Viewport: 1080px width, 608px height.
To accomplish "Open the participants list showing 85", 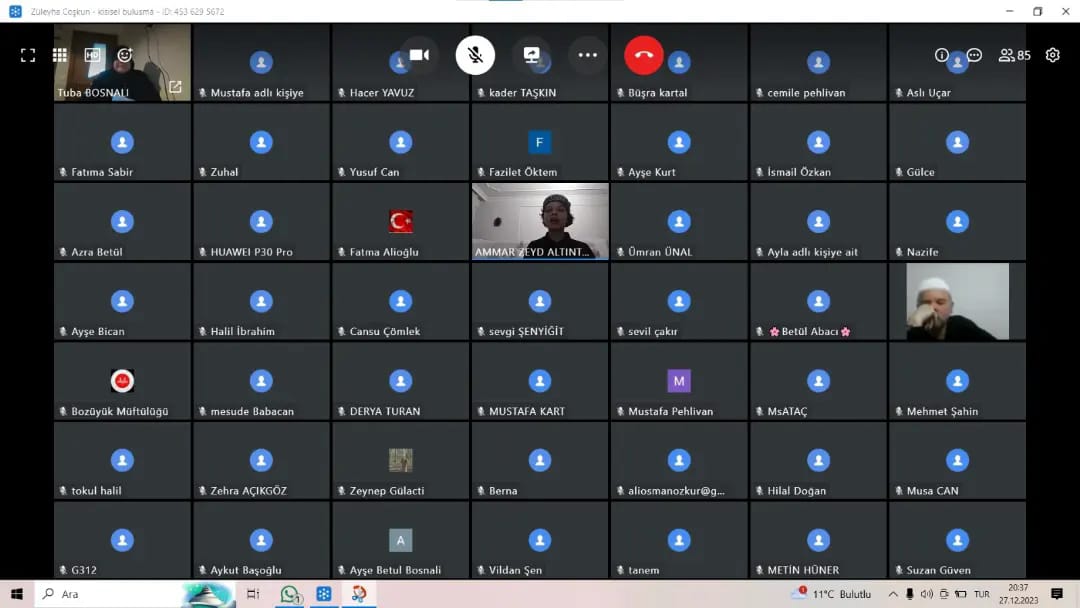I will pos(1014,56).
